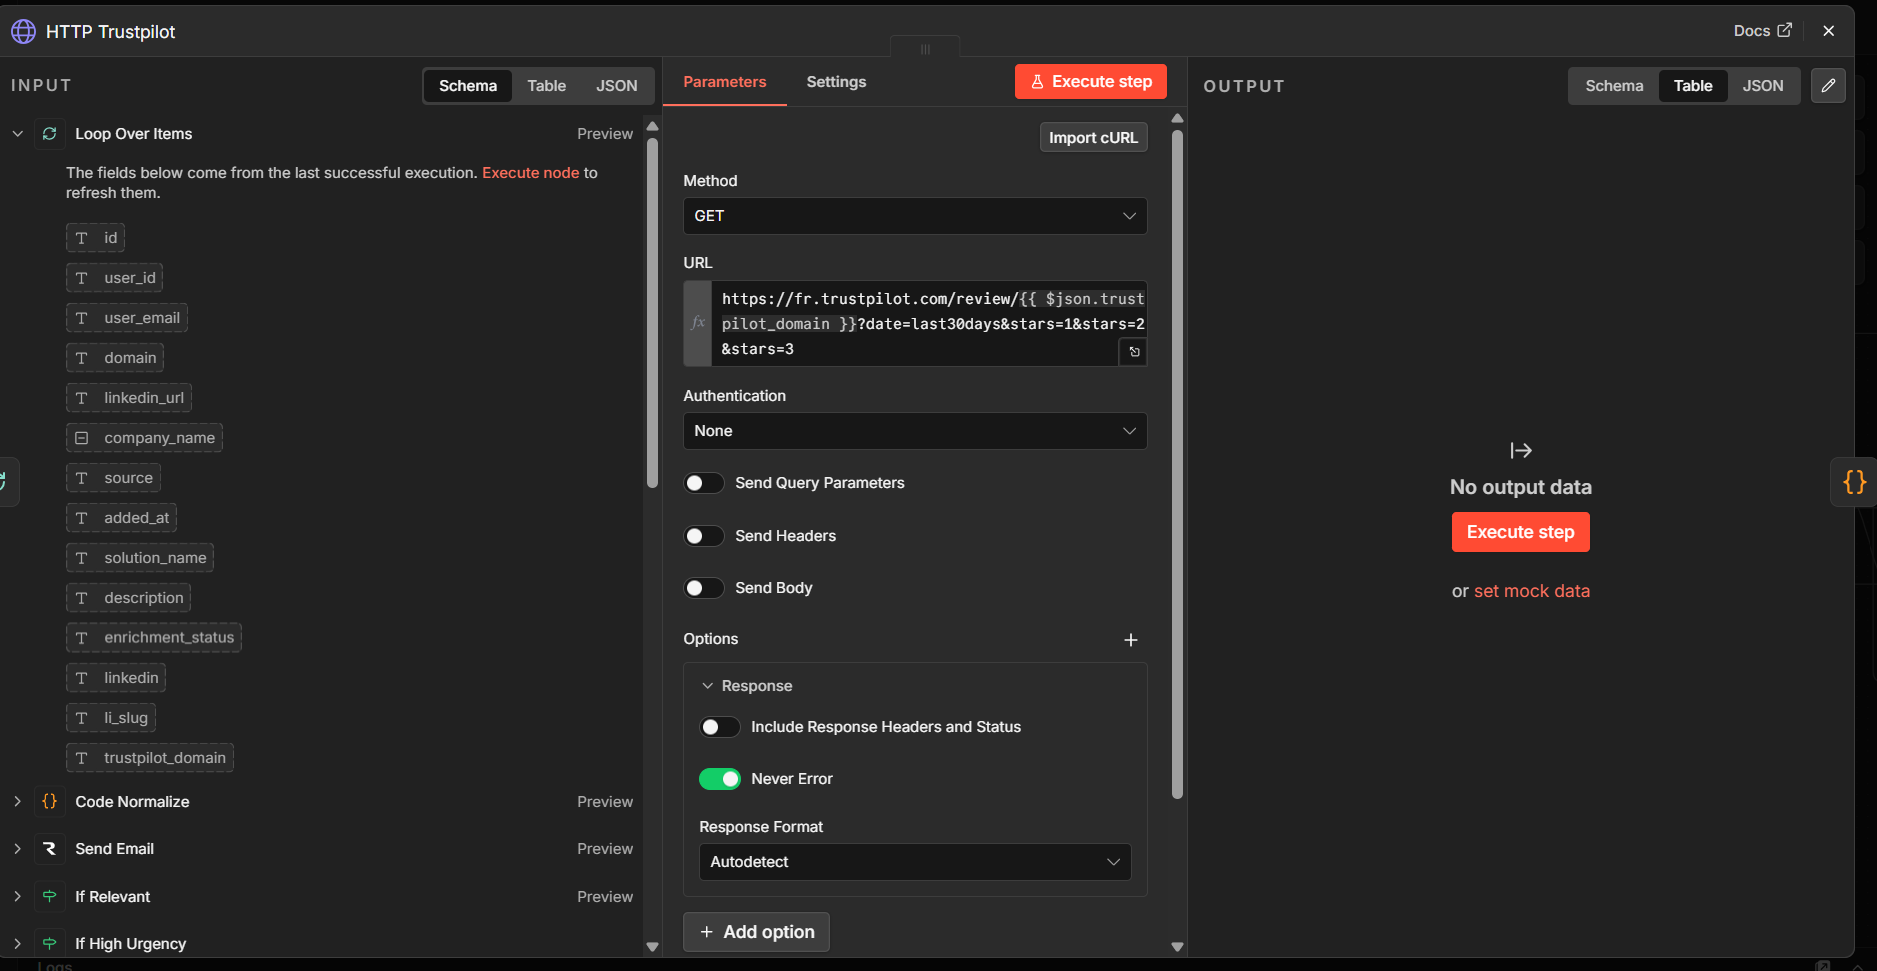Click the text type icon of id field

pyautogui.click(x=82, y=238)
